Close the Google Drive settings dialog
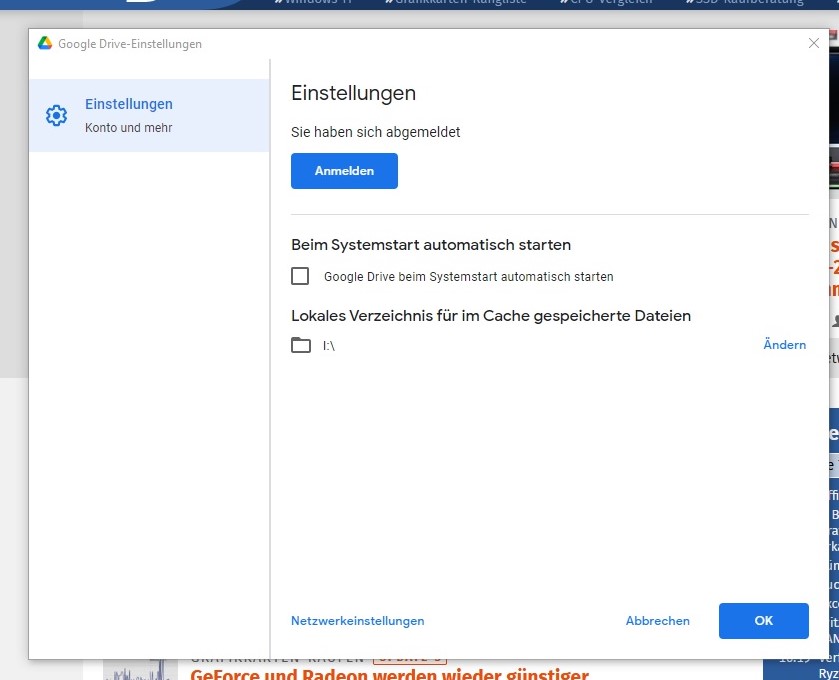This screenshot has width=839, height=680. point(813,43)
